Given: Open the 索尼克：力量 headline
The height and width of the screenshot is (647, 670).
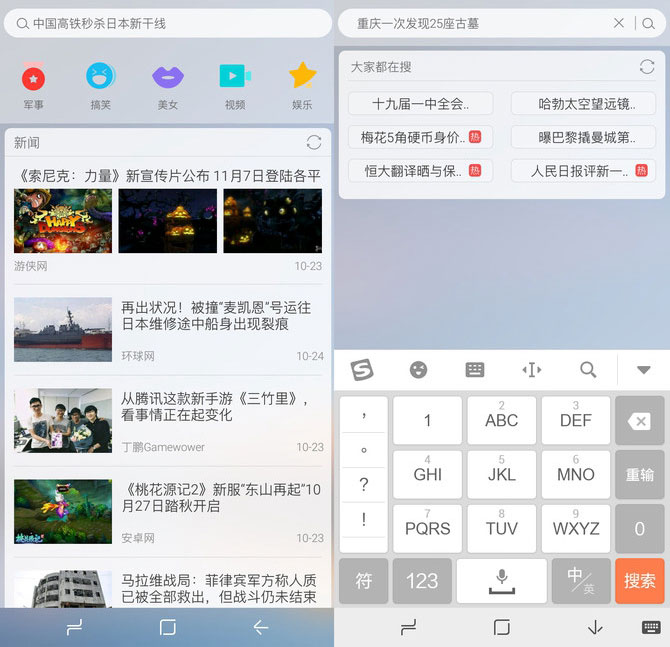Looking at the screenshot, I should [170, 176].
